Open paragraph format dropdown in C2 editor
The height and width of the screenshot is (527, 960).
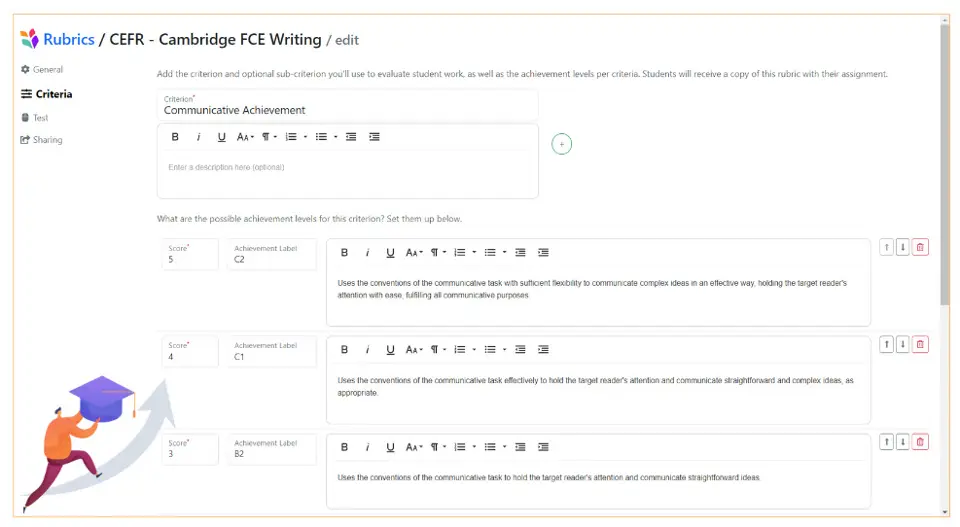[439, 252]
